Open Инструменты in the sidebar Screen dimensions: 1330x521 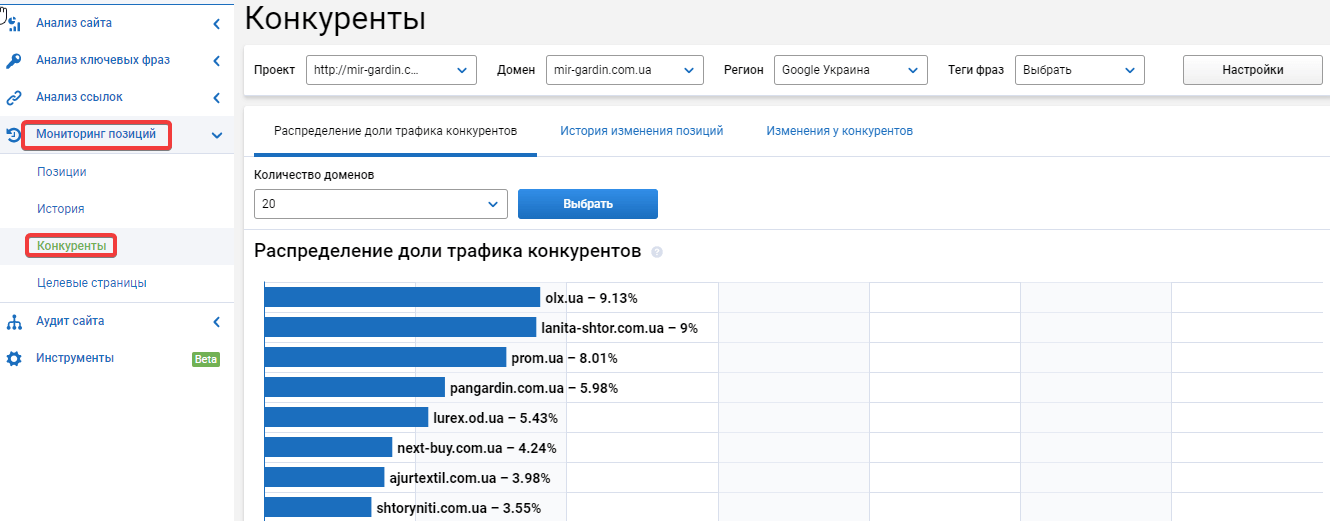point(75,358)
